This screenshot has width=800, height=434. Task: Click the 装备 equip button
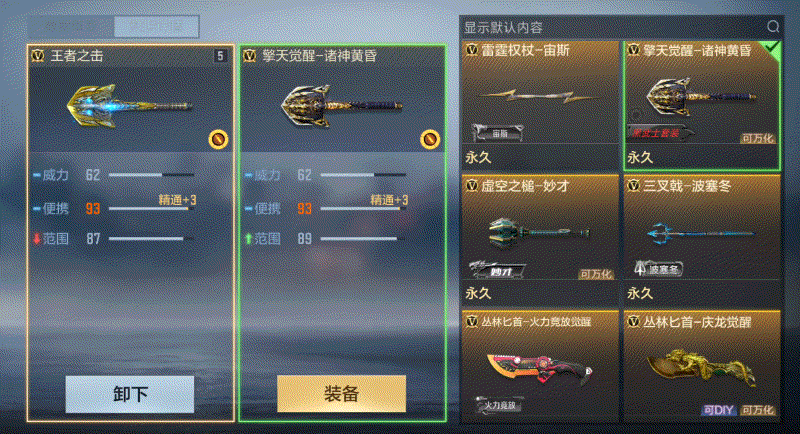[341, 394]
